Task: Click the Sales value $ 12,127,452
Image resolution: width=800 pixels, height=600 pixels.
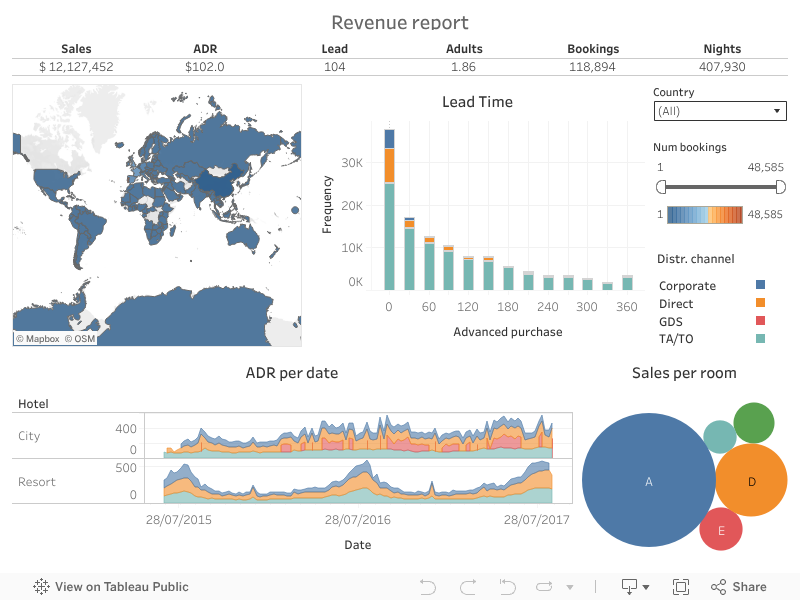Action: click(x=76, y=67)
